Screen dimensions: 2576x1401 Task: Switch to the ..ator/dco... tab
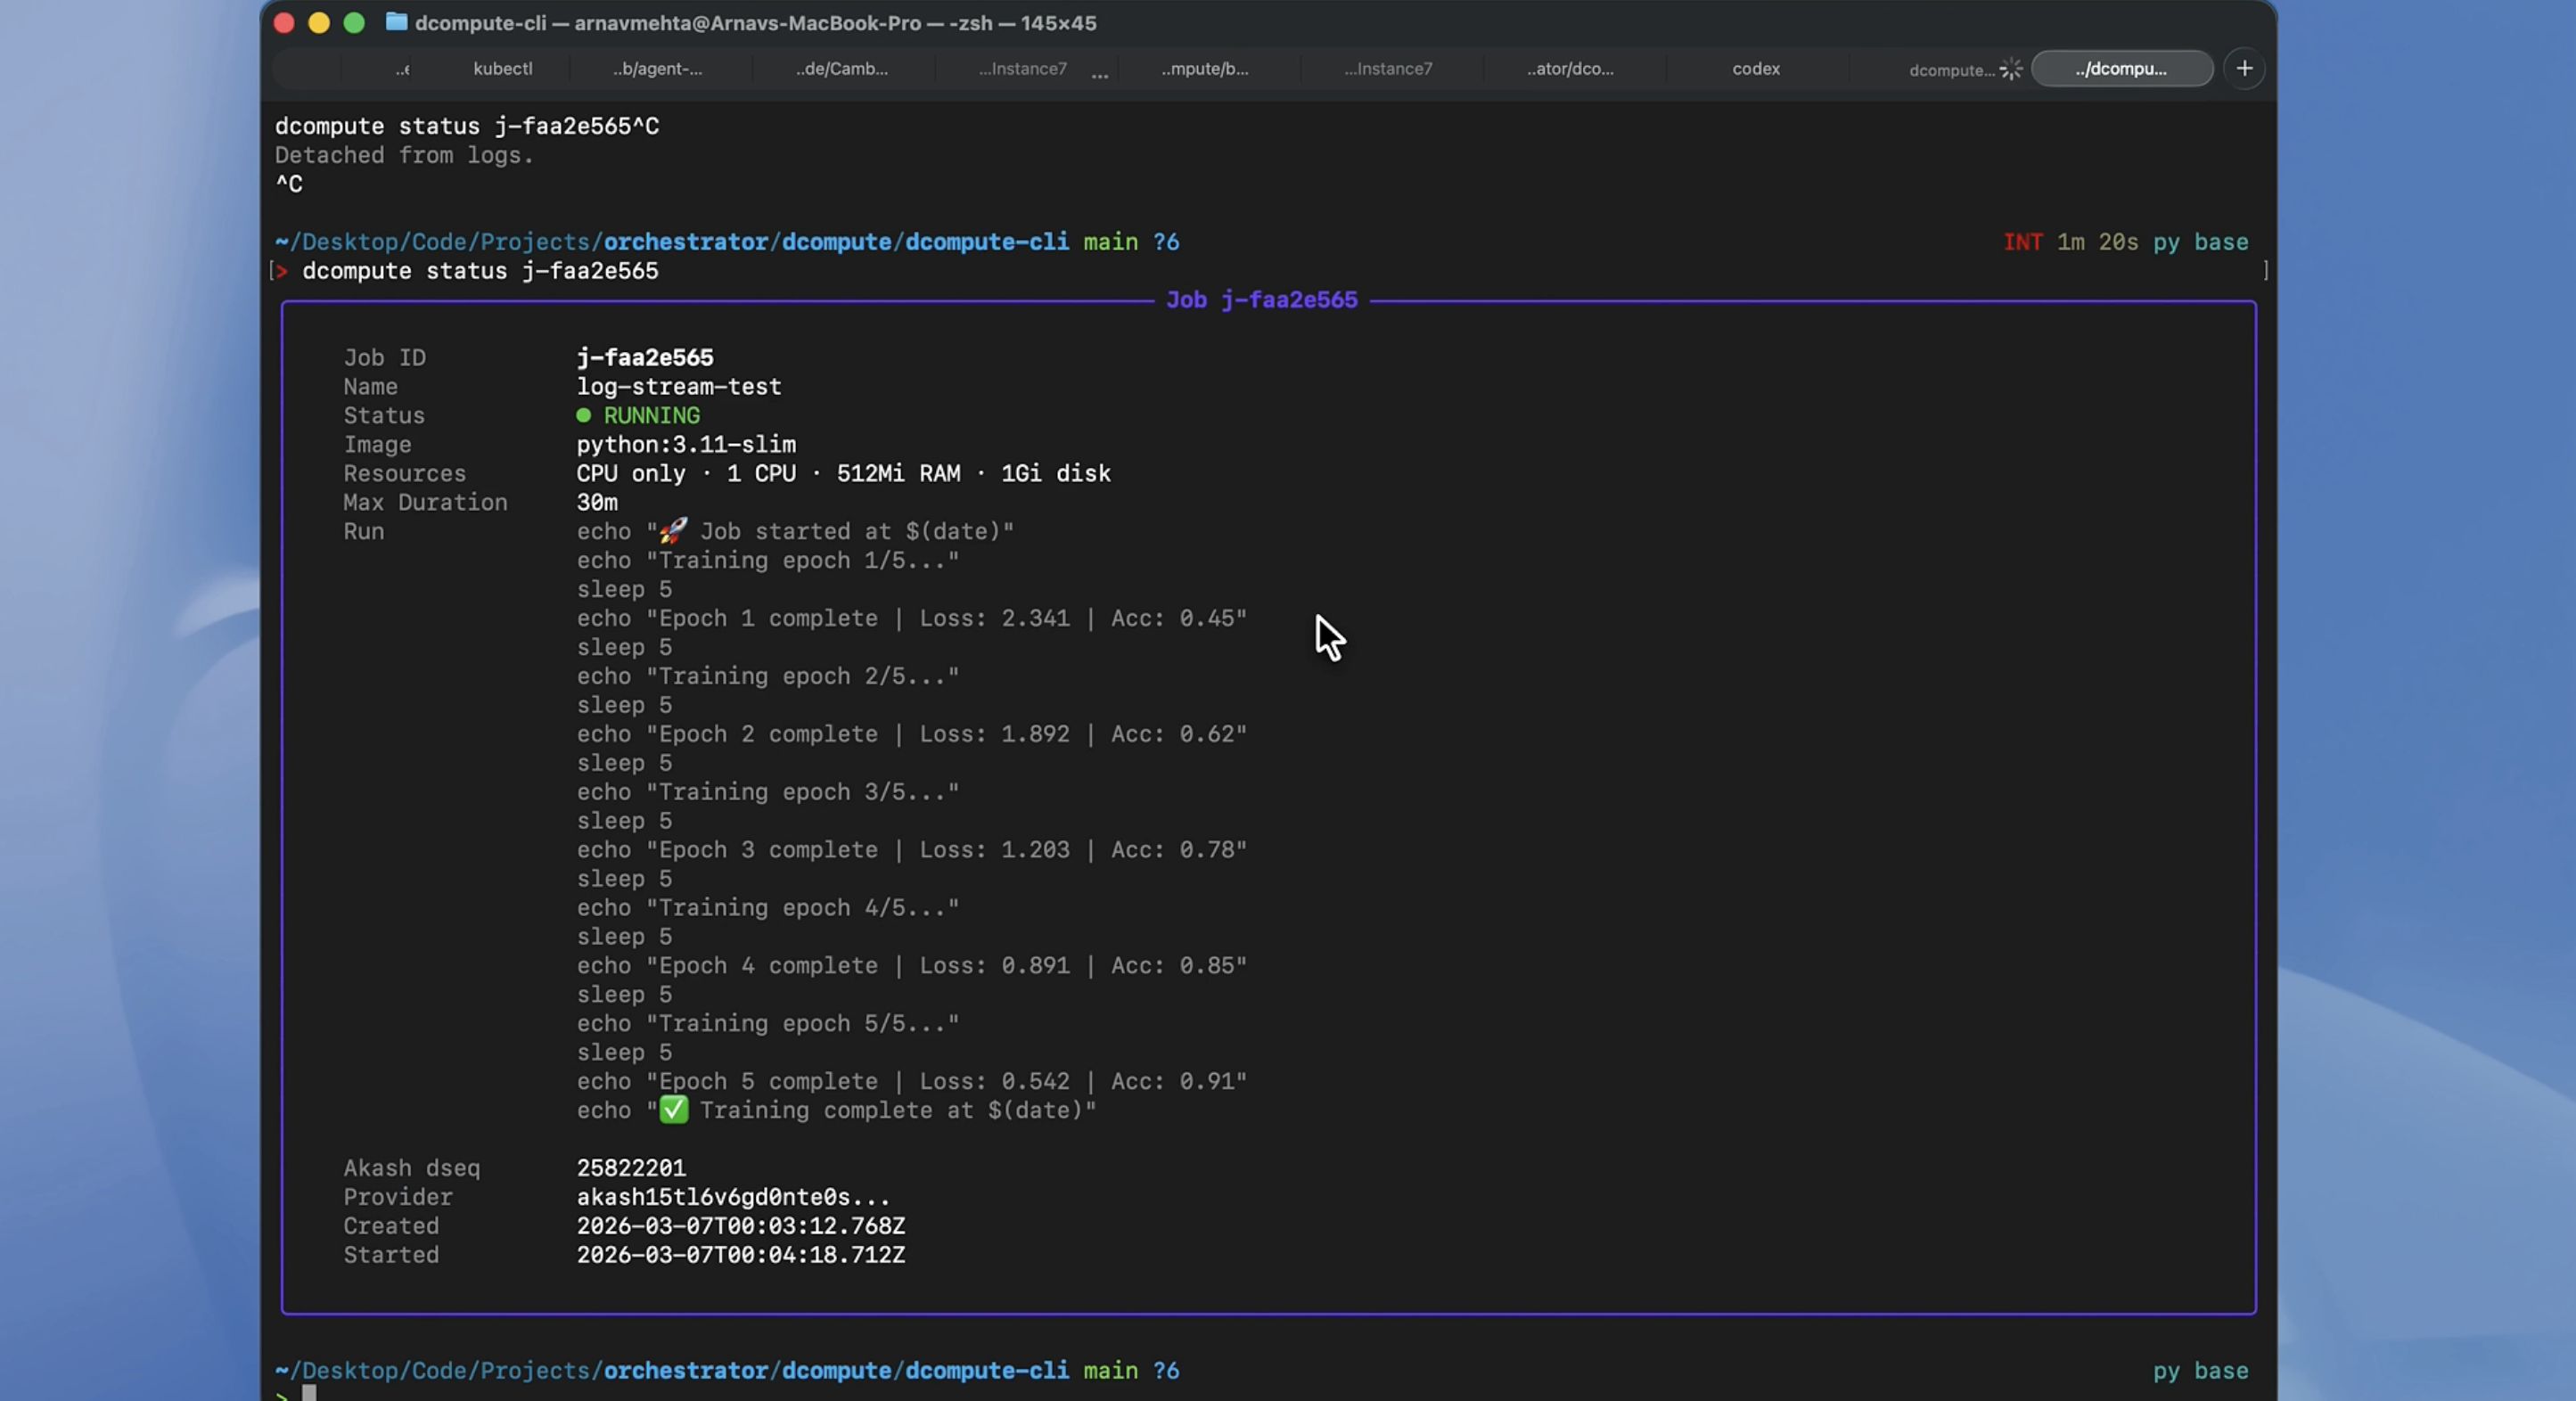point(1569,69)
